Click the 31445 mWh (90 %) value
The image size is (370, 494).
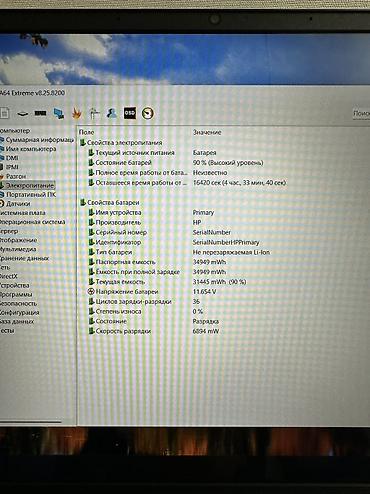[219, 282]
